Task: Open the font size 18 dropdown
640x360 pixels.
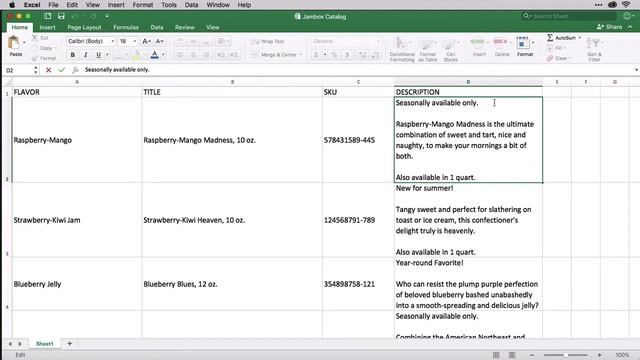Action: 135,41
